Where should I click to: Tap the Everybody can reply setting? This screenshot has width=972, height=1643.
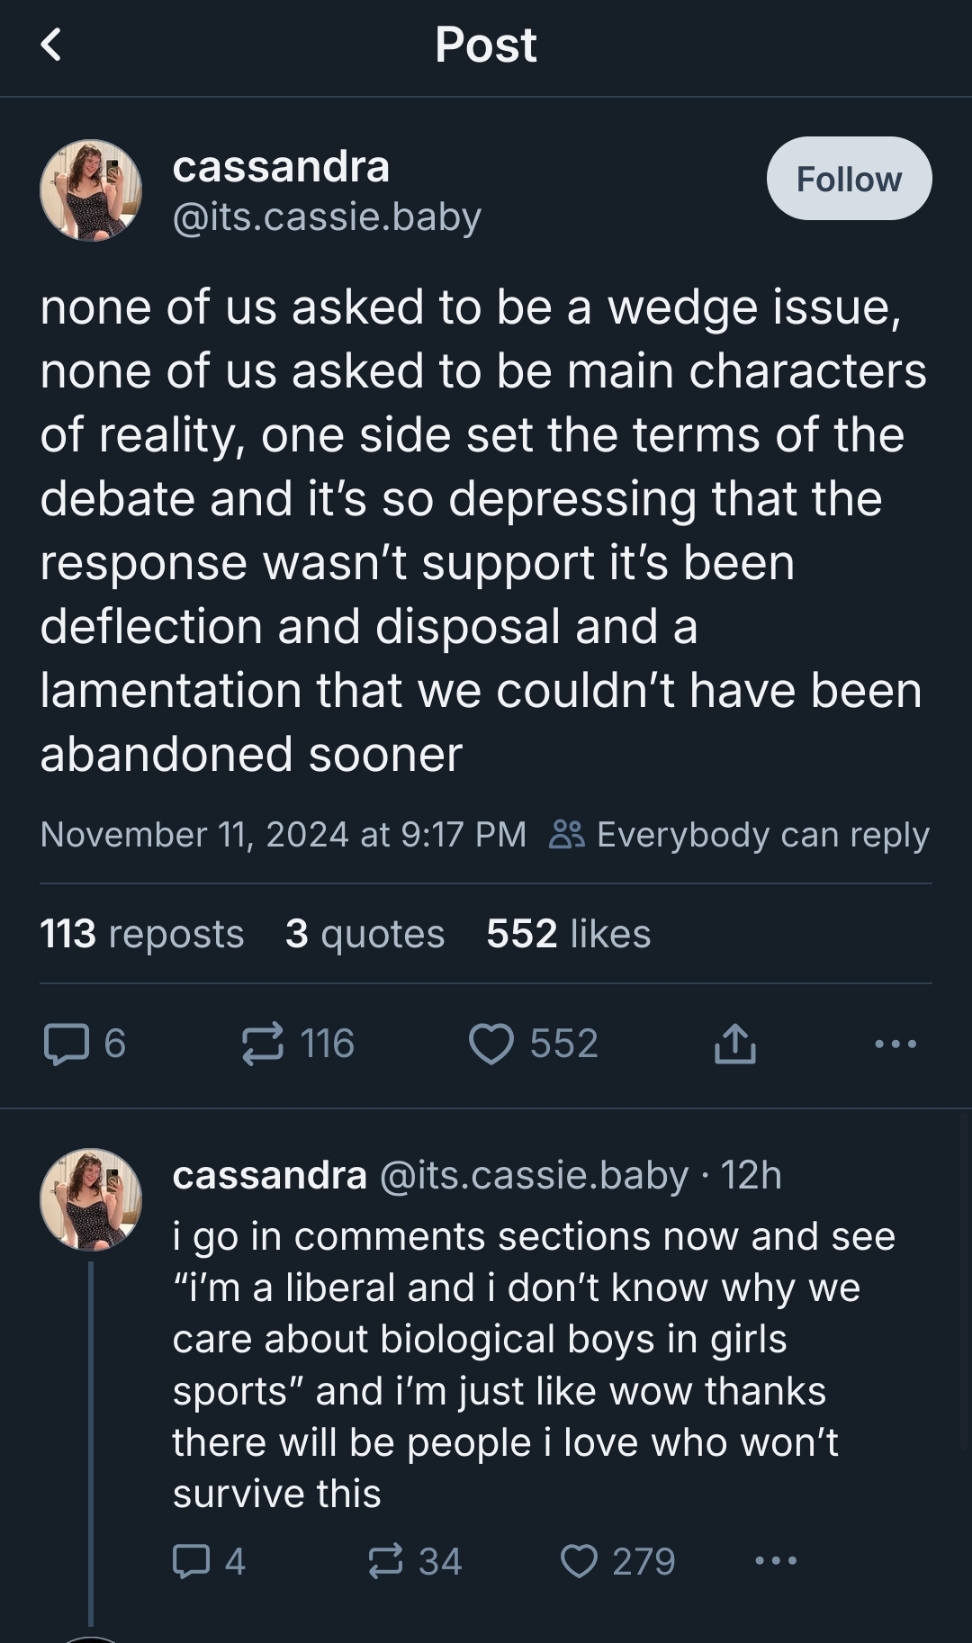click(740, 835)
